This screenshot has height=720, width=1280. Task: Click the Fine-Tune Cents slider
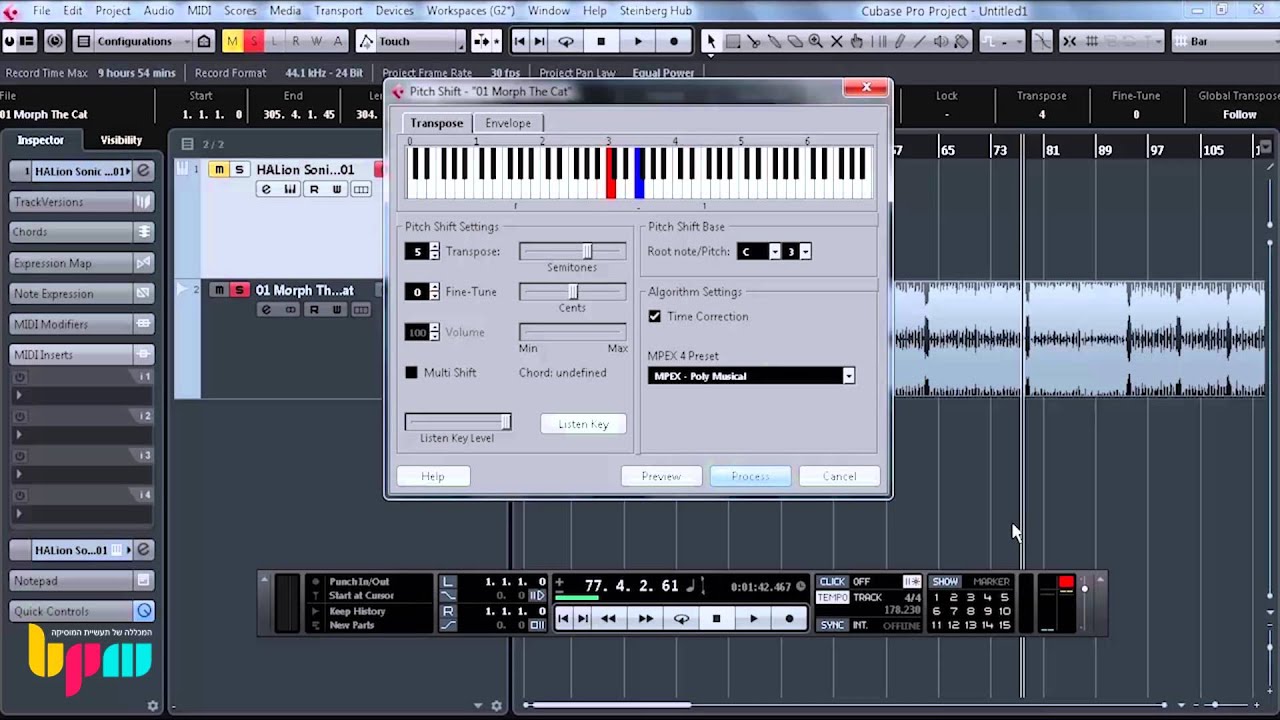572,291
